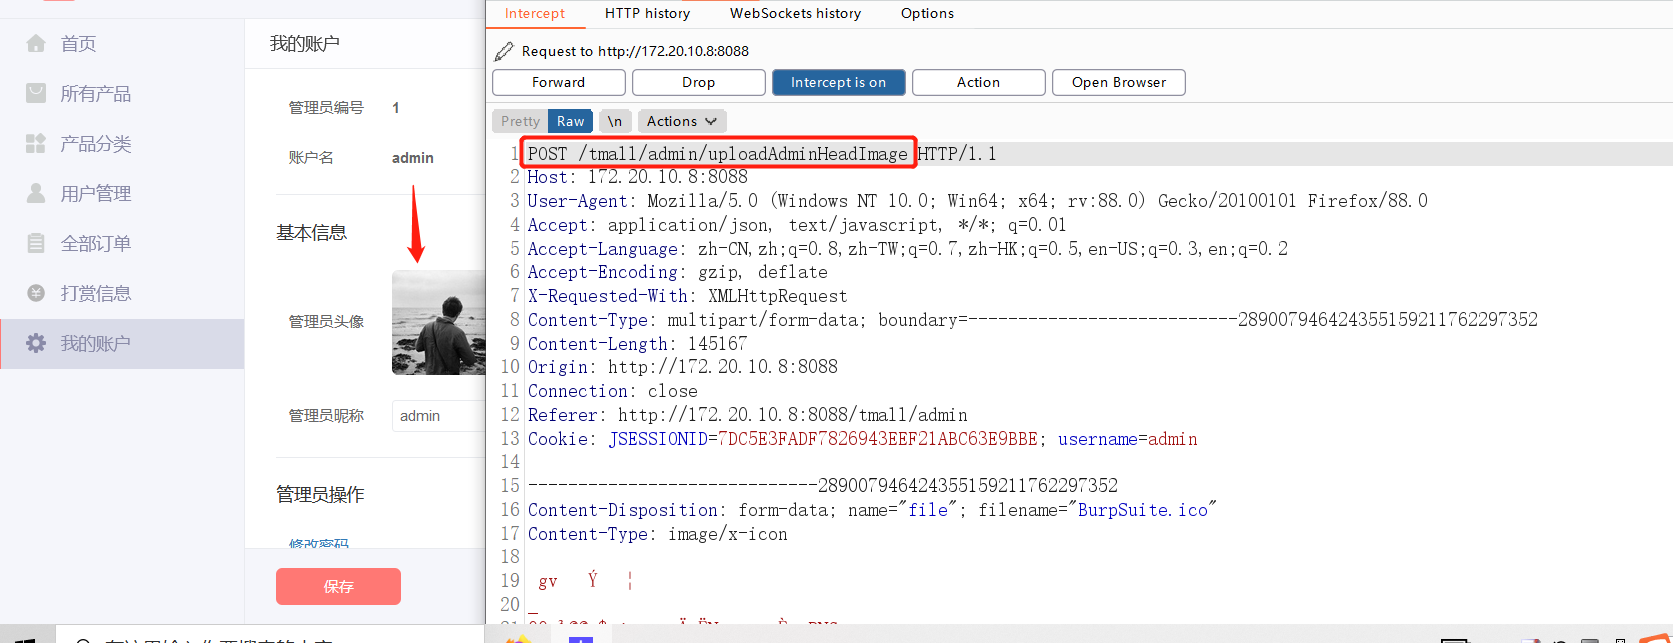This screenshot has width=1673, height=643.
Task: Click the 全部订单 list icon
Action: click(36, 243)
